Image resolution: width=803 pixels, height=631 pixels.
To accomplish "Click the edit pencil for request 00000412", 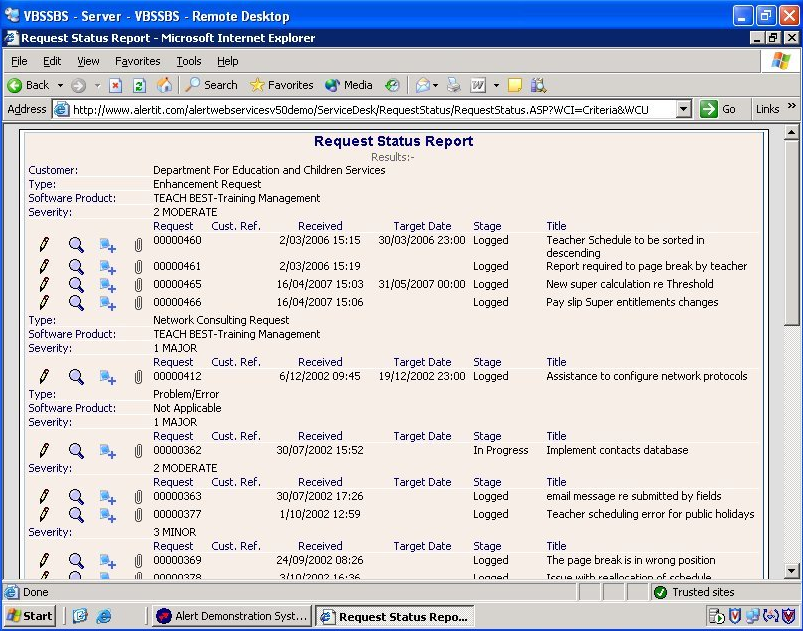I will 43,377.
